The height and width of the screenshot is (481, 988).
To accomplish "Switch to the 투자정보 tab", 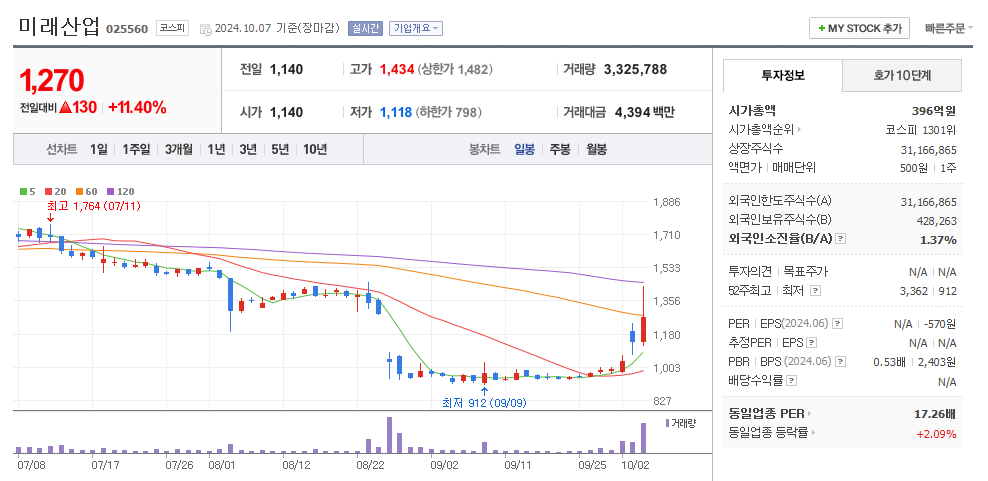I will 783,76.
